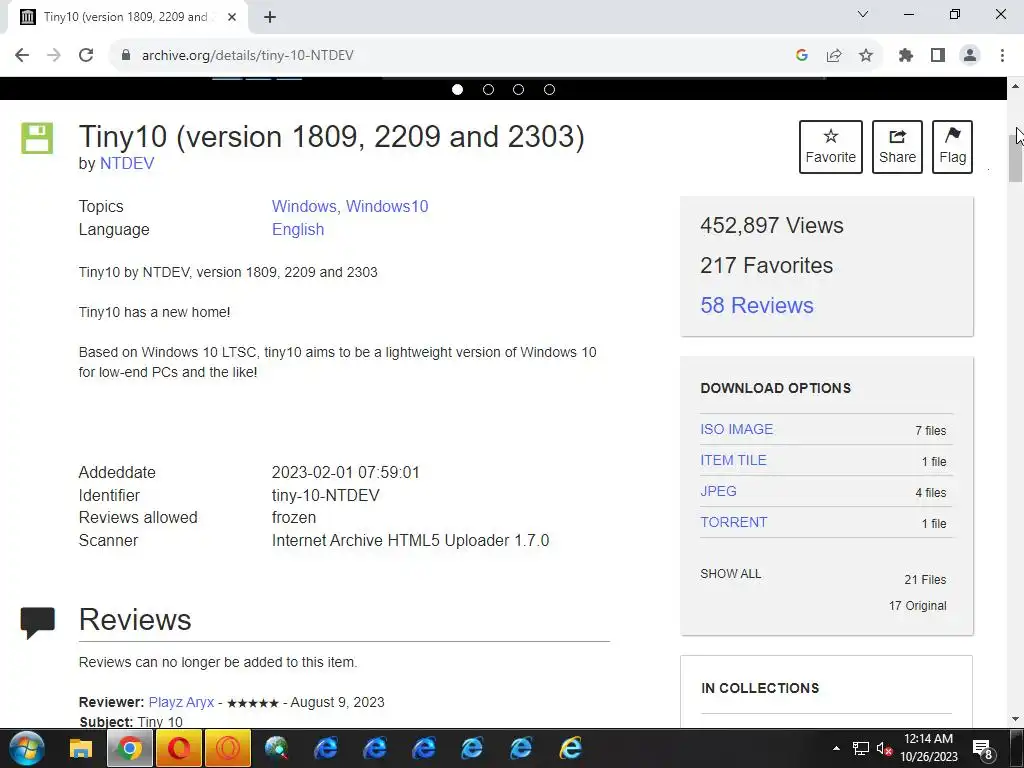Screen dimensions: 1024x768
Task: Open a new browser tab
Action: coord(270,17)
